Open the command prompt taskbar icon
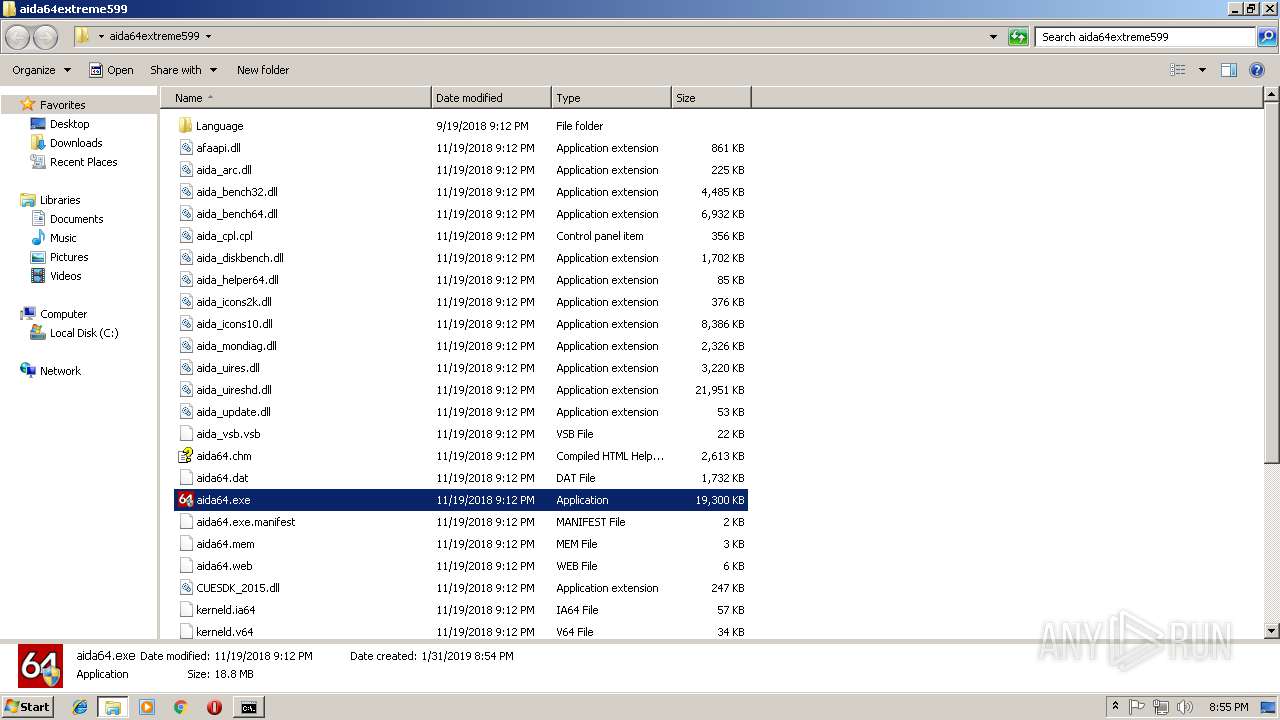The height and width of the screenshot is (720, 1280). [x=248, y=707]
